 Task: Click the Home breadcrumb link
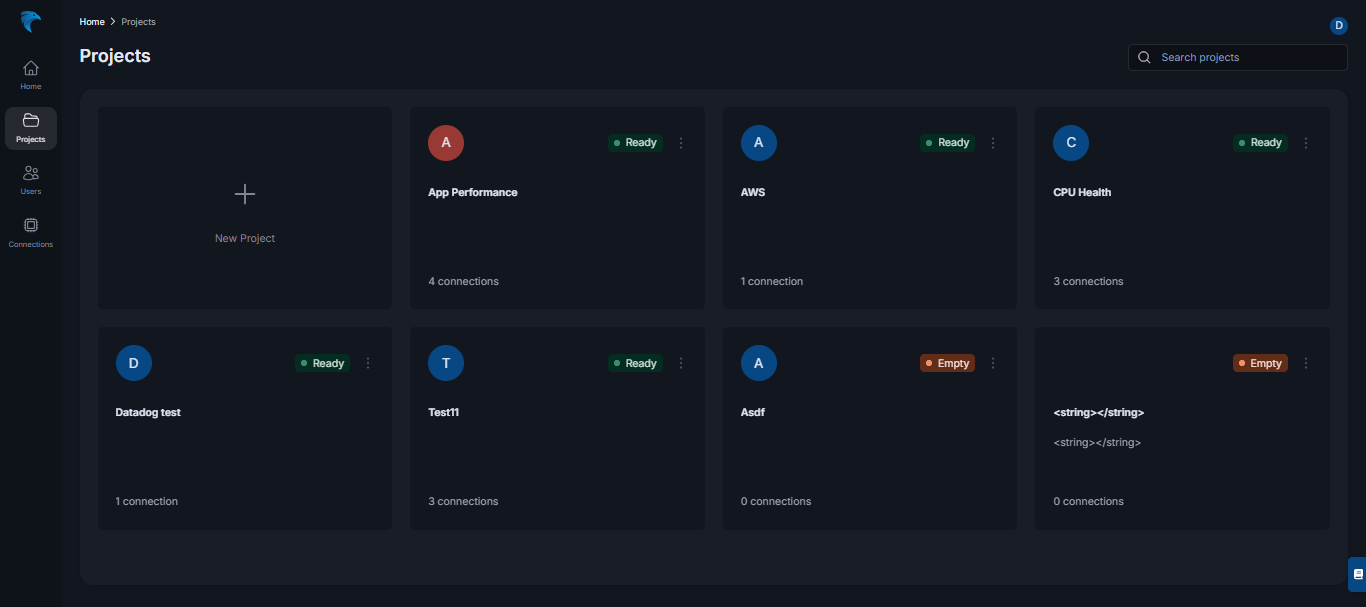click(x=92, y=22)
